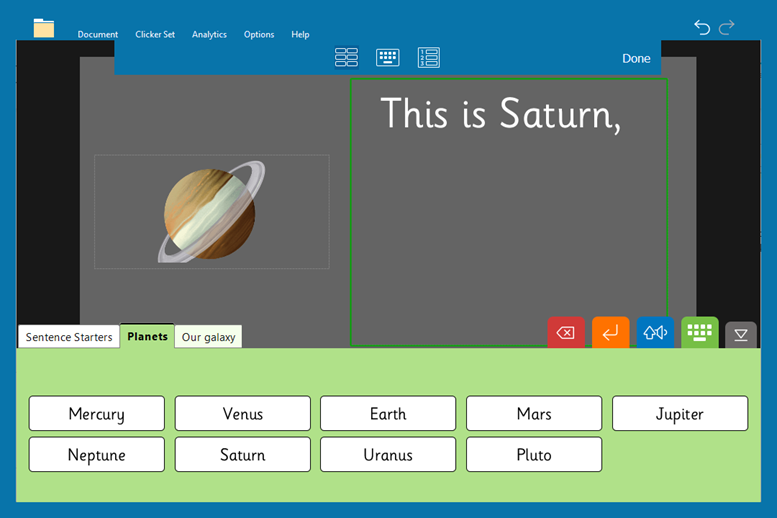777x518 pixels.
Task: Open the Document menu
Action: pos(98,35)
